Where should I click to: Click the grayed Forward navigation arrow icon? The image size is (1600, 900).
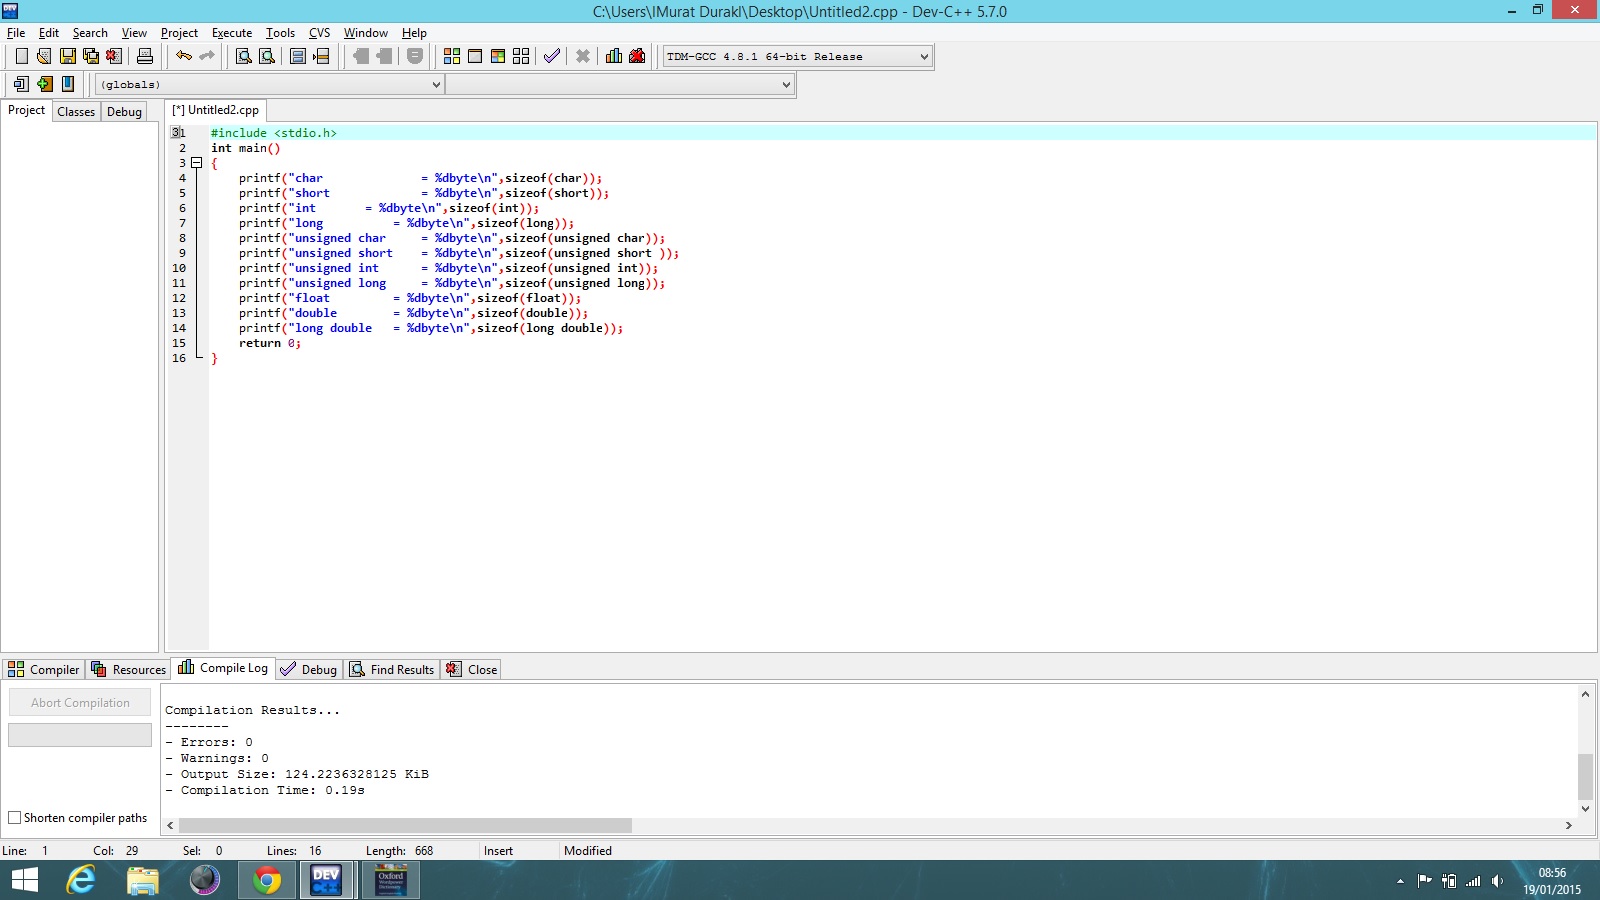click(384, 56)
